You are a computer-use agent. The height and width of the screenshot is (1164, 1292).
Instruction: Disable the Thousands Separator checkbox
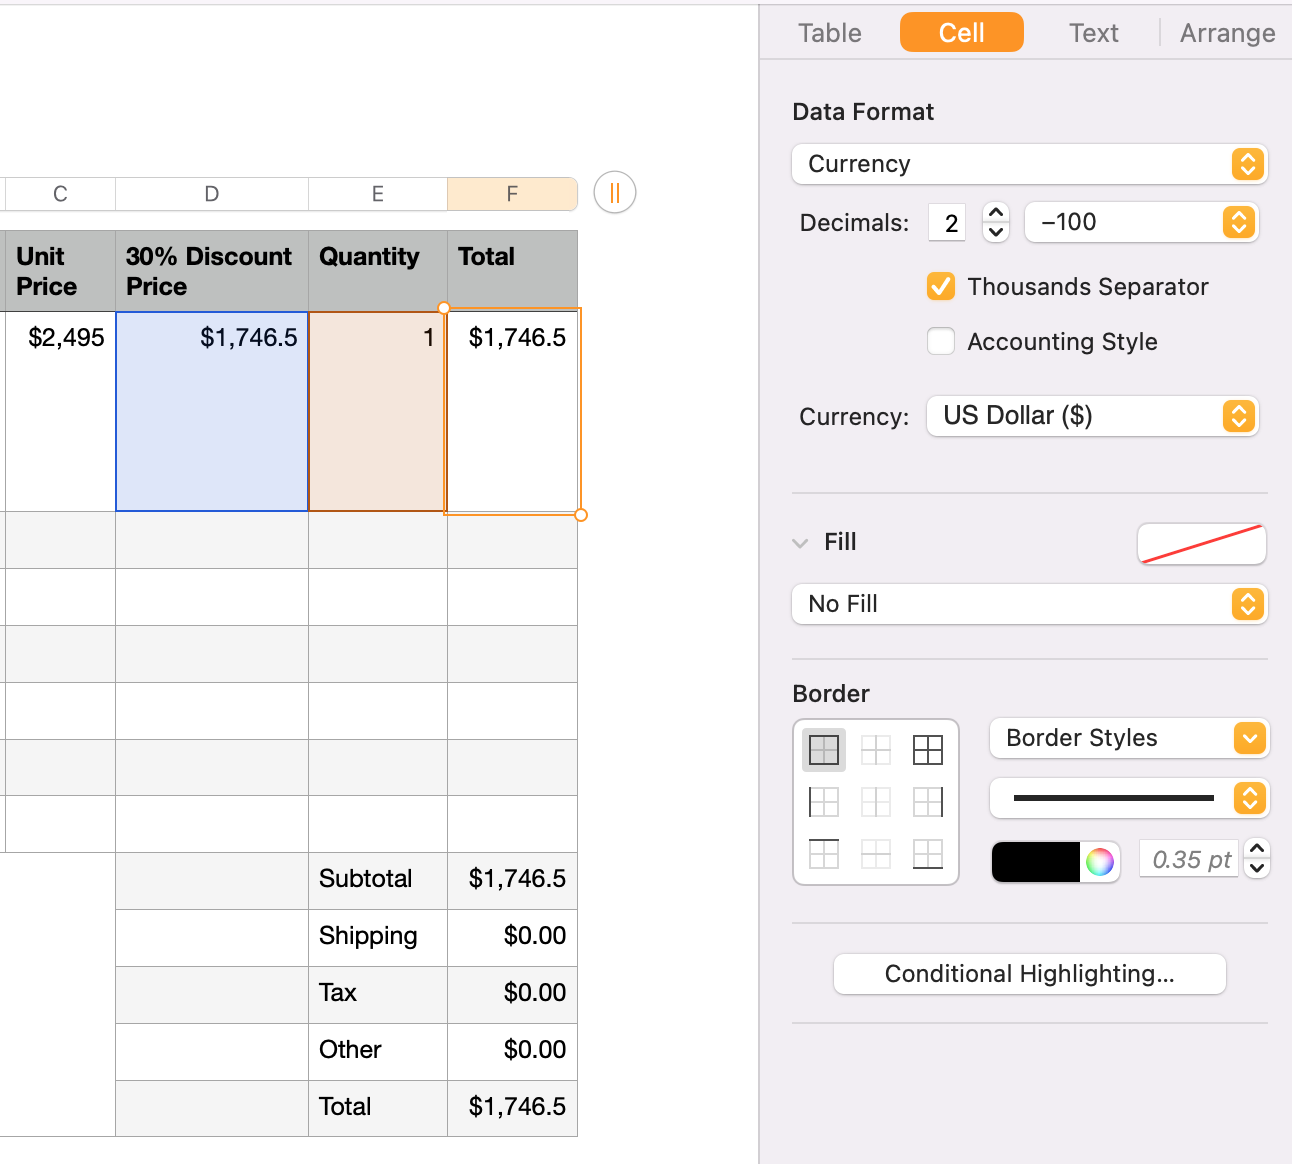point(941,286)
